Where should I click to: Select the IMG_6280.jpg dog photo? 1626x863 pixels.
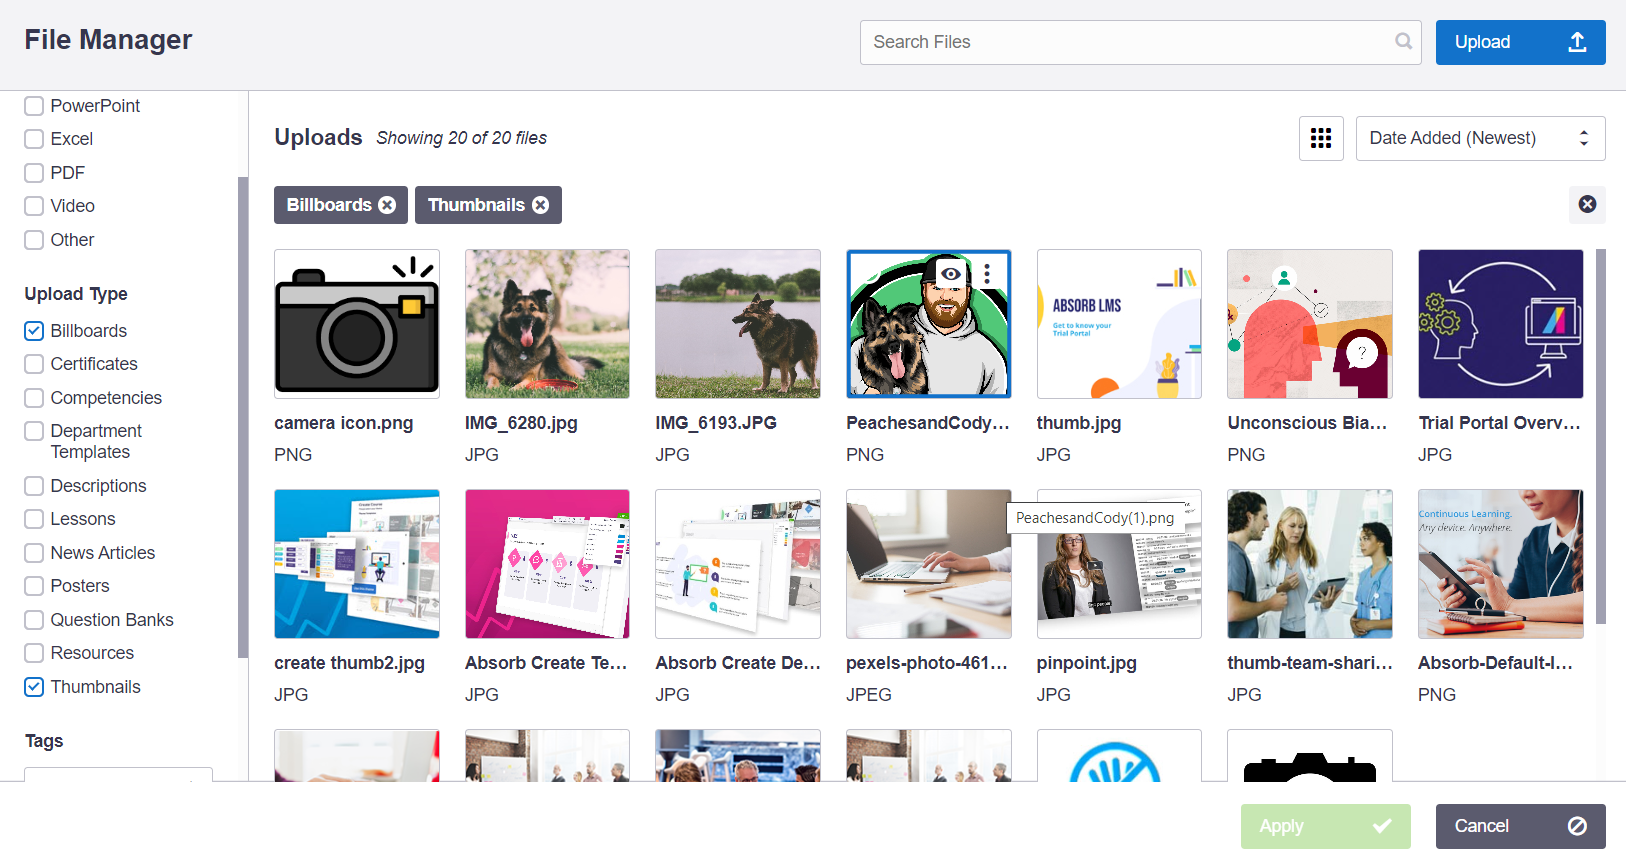[547, 324]
